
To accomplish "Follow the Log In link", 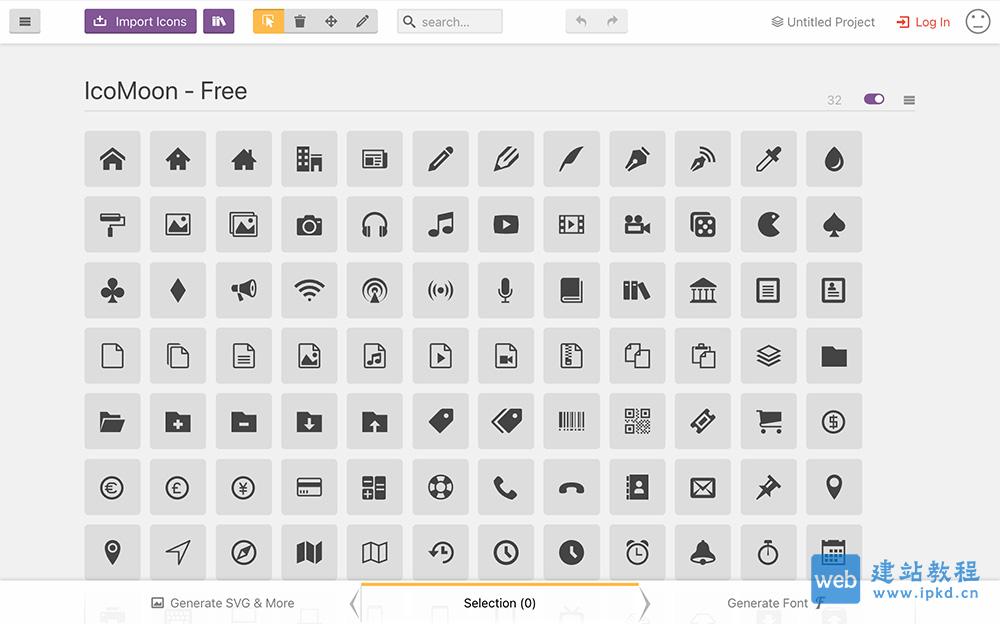I will click(923, 22).
